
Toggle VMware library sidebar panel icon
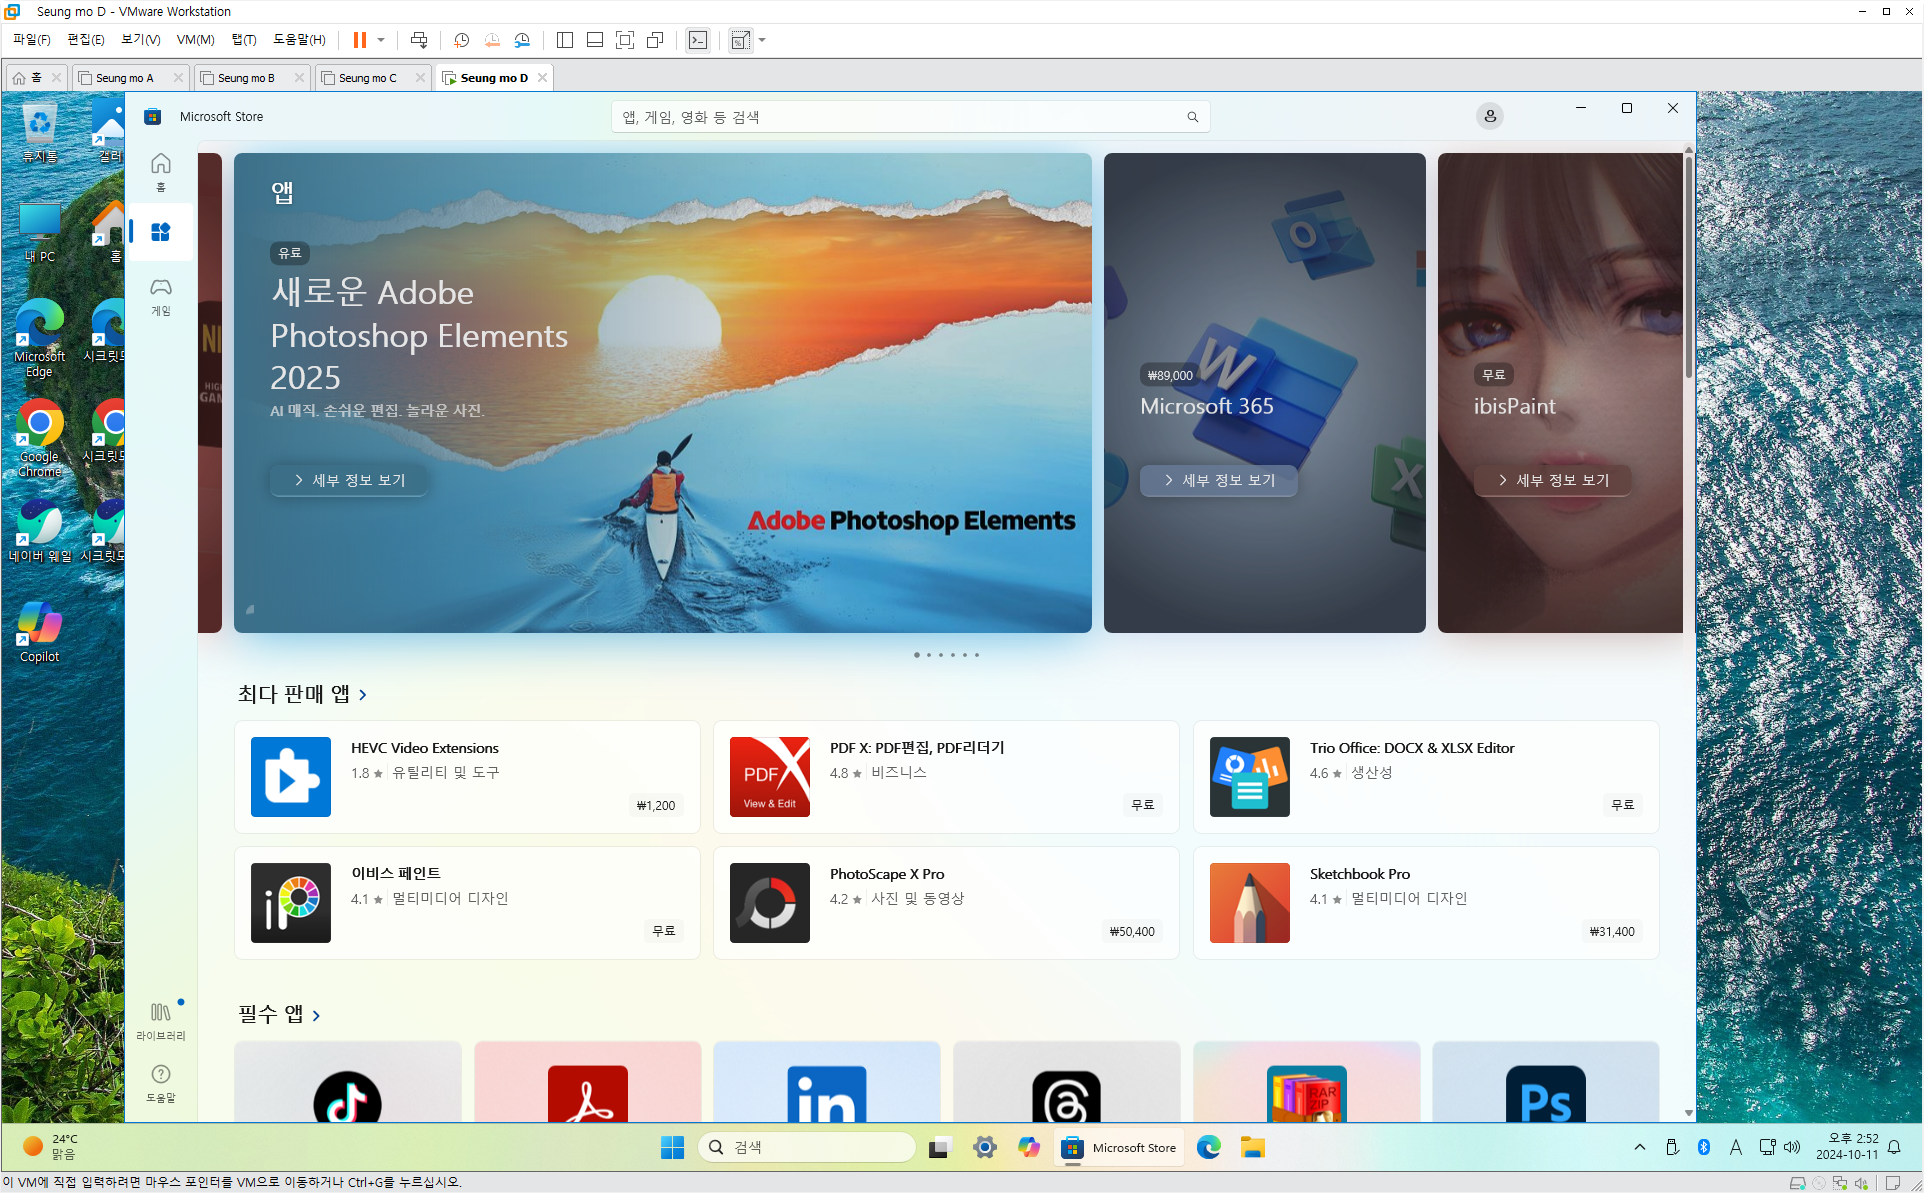(x=564, y=40)
